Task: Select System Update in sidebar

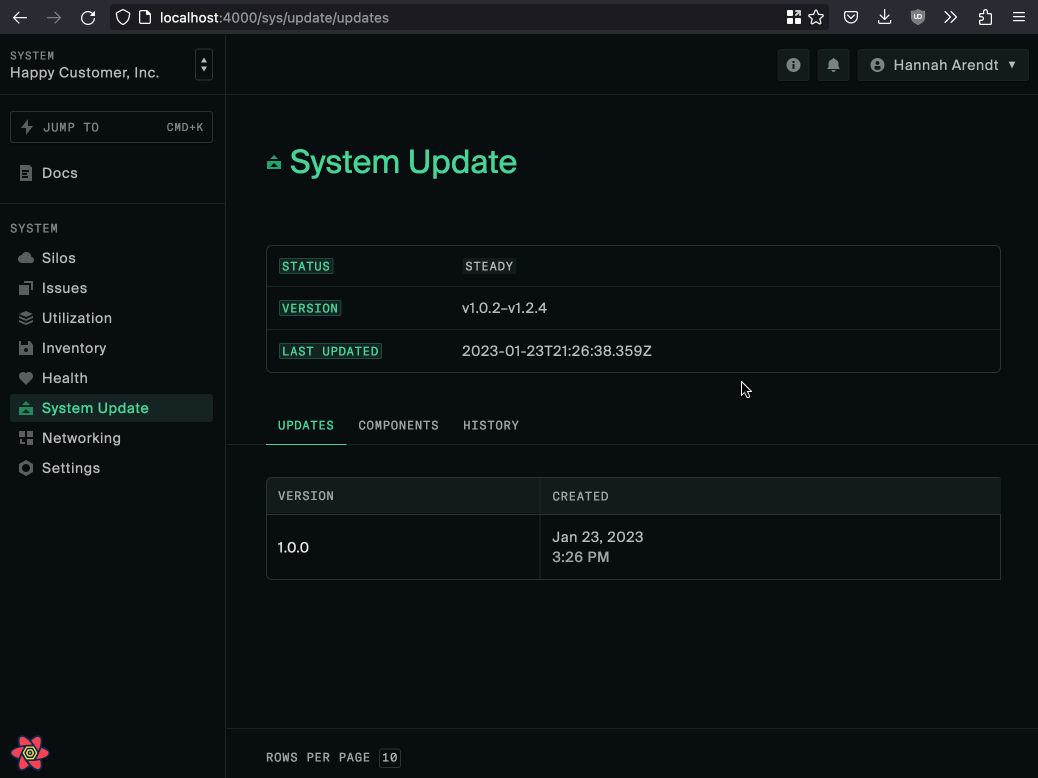Action: point(111,408)
